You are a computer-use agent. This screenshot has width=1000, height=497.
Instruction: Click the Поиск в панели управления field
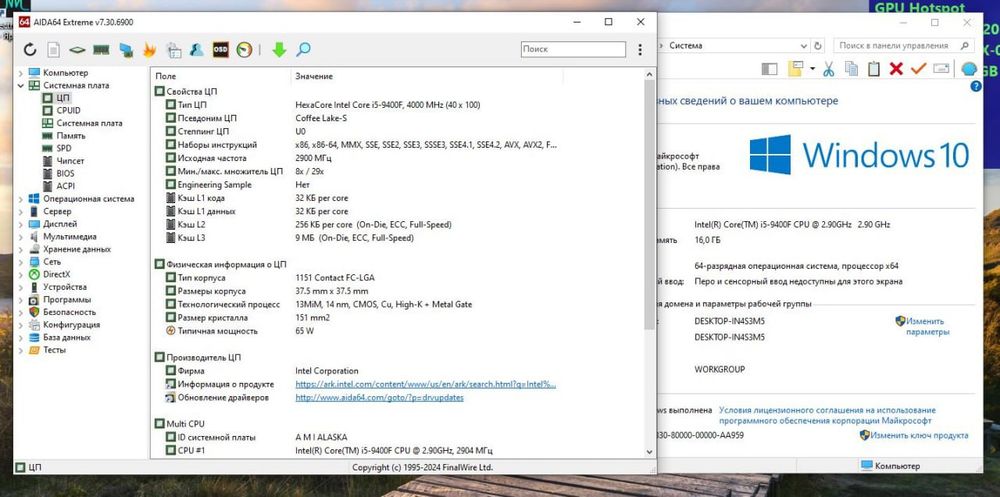pyautogui.click(x=903, y=46)
